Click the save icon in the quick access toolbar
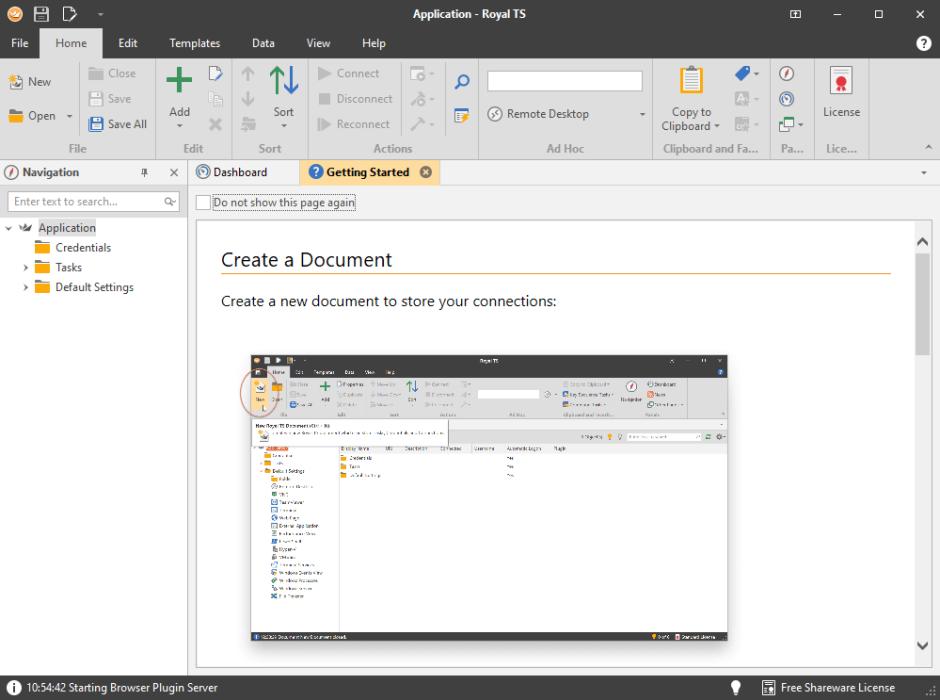The height and width of the screenshot is (700, 940). pyautogui.click(x=41, y=14)
